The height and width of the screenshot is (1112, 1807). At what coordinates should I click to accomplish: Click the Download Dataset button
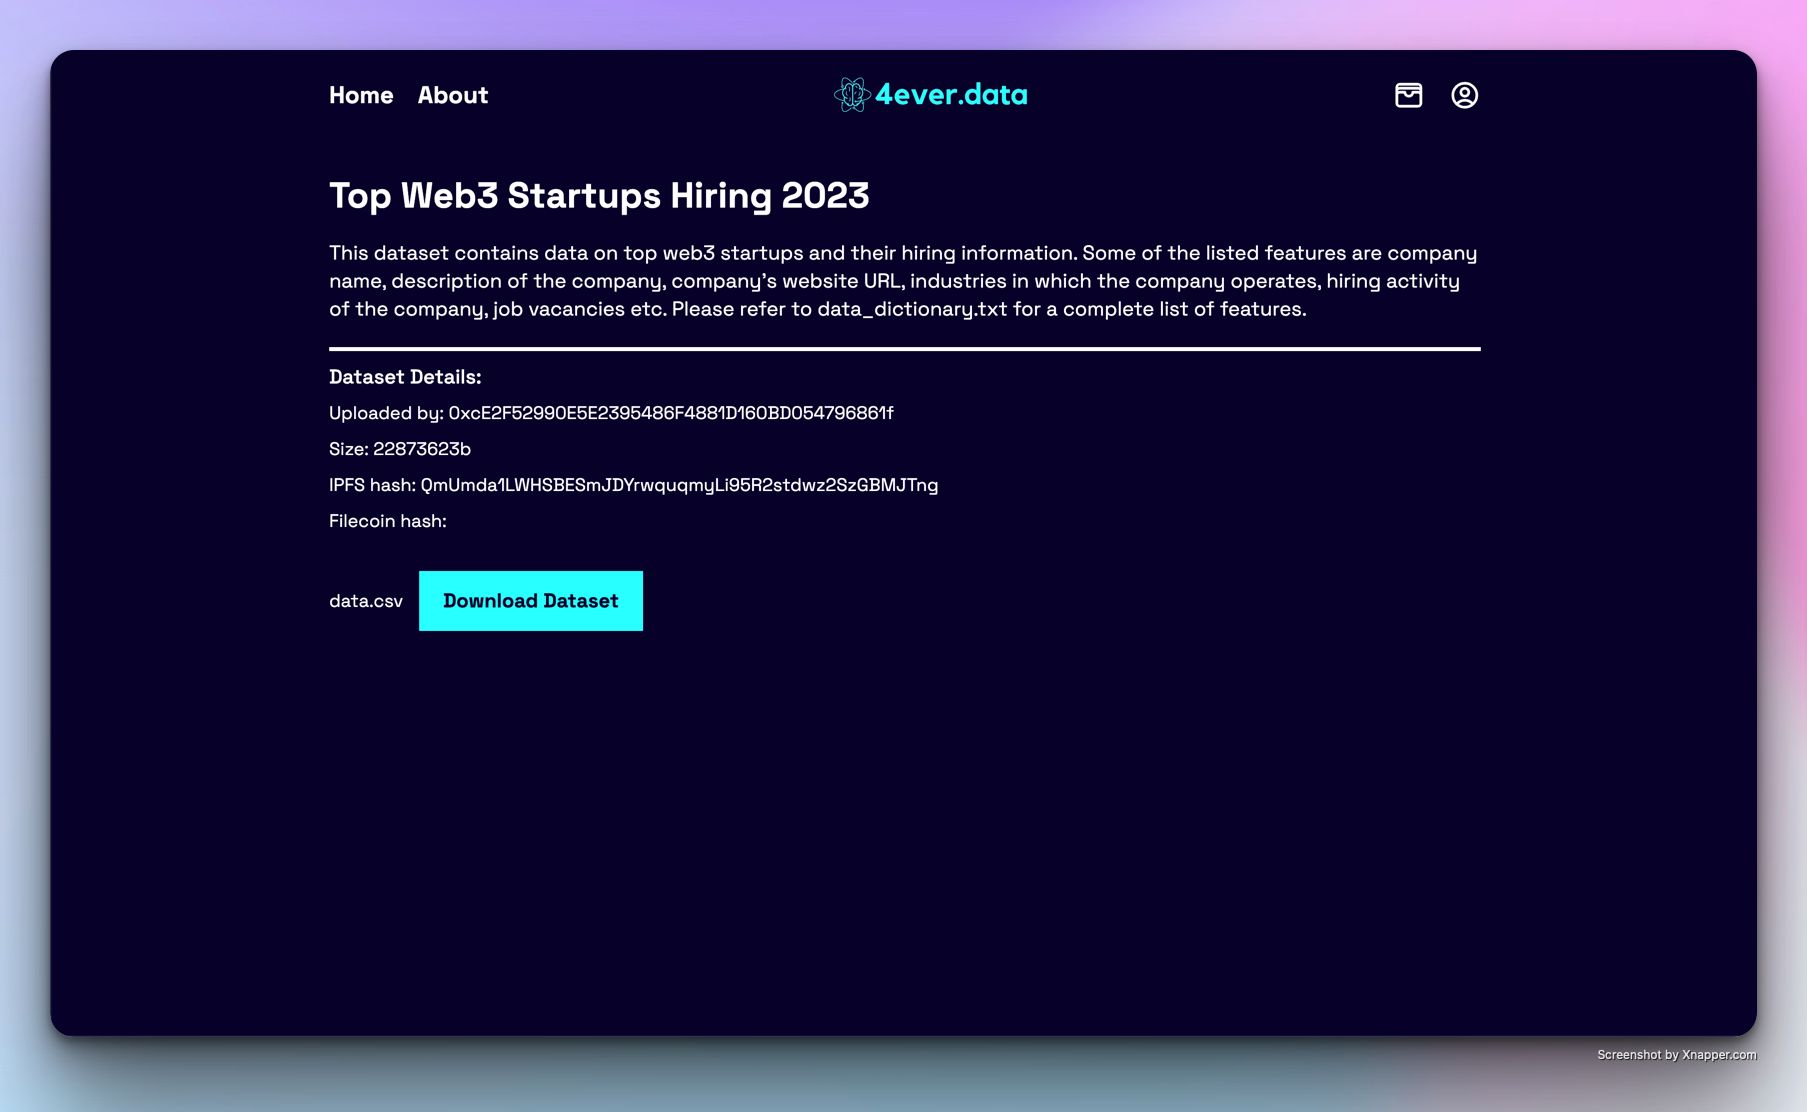[x=531, y=601]
